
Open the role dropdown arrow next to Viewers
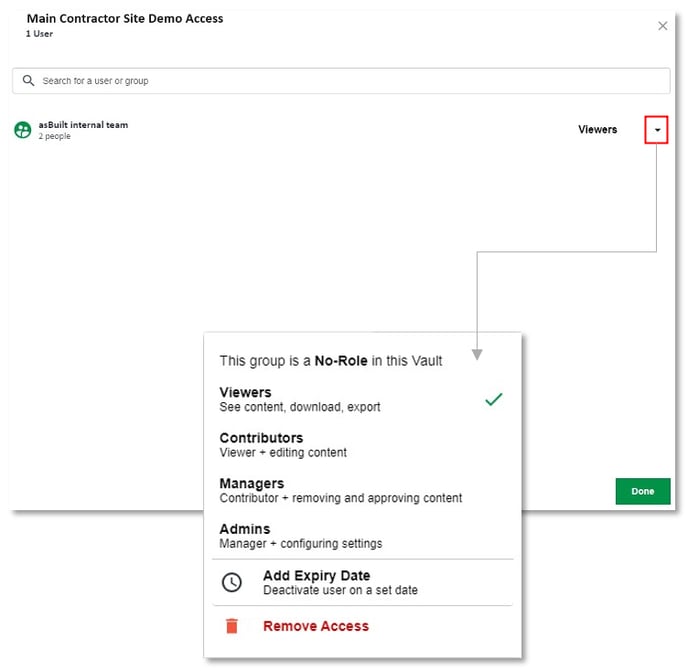point(656,129)
